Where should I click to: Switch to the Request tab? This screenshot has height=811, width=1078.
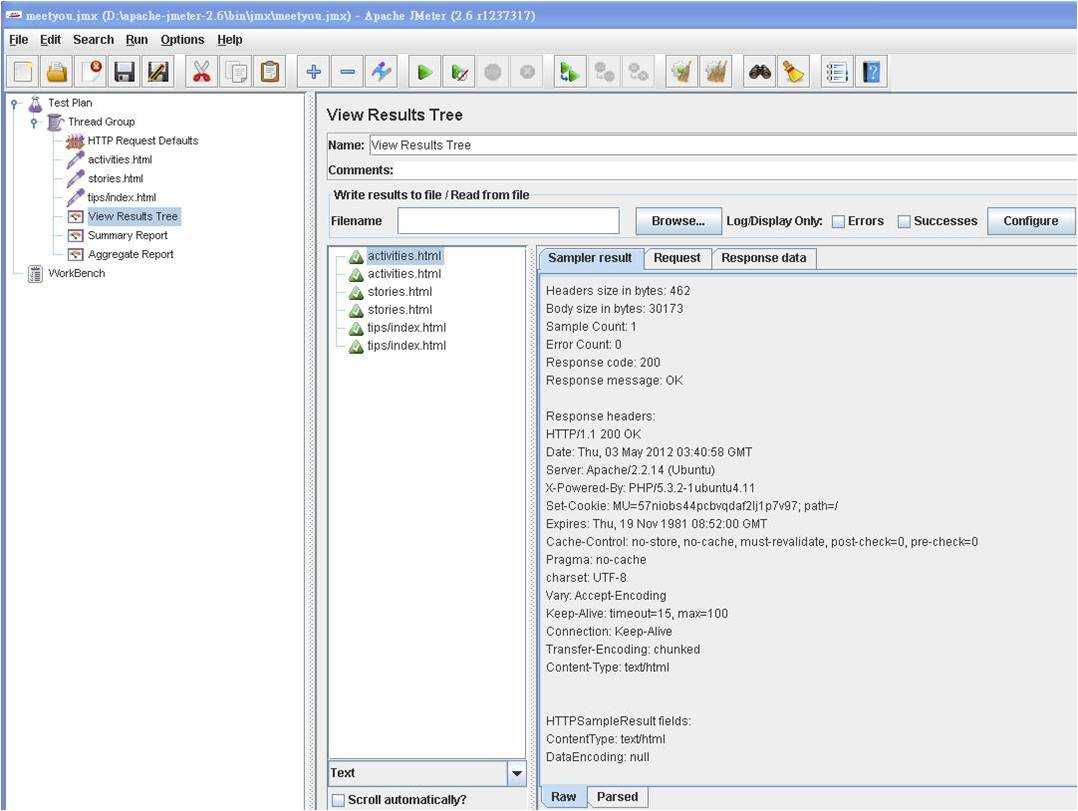click(x=676, y=258)
